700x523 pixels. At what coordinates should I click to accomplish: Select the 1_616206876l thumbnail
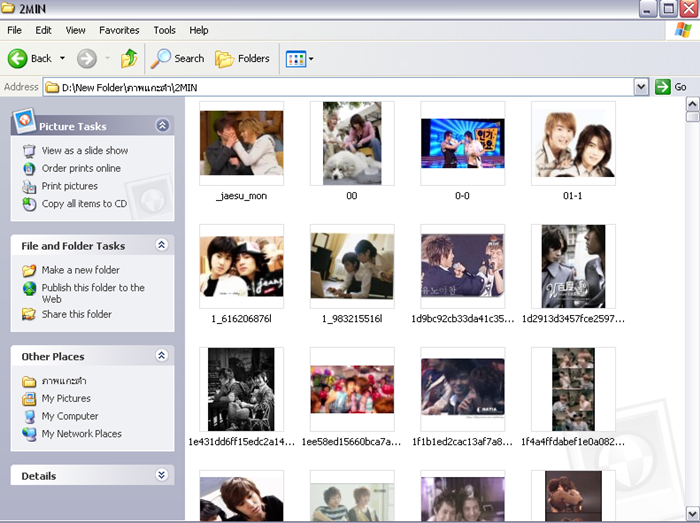[x=242, y=266]
